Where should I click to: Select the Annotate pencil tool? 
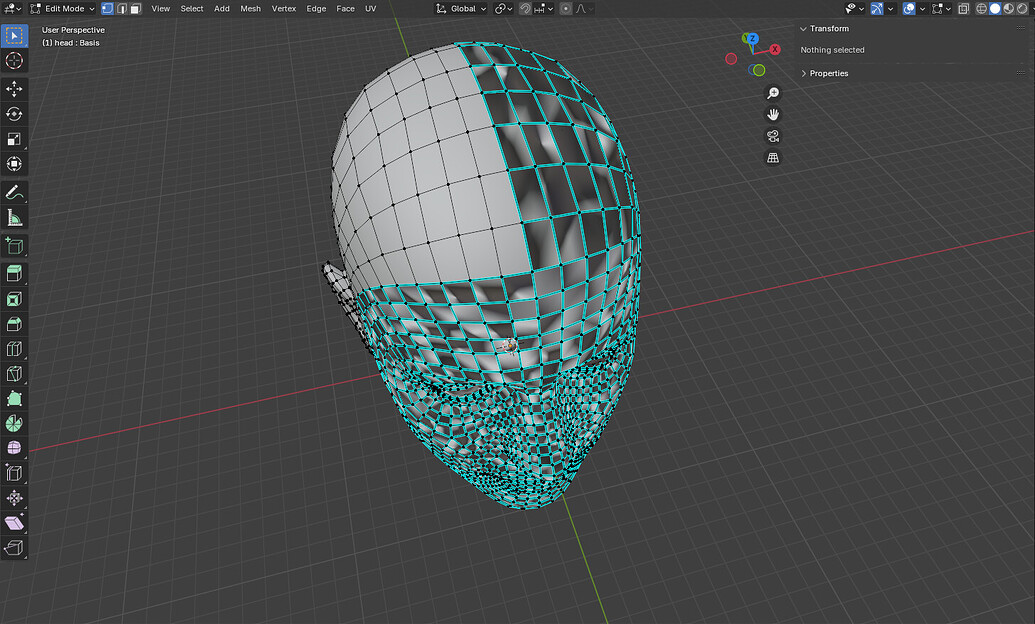(14, 192)
